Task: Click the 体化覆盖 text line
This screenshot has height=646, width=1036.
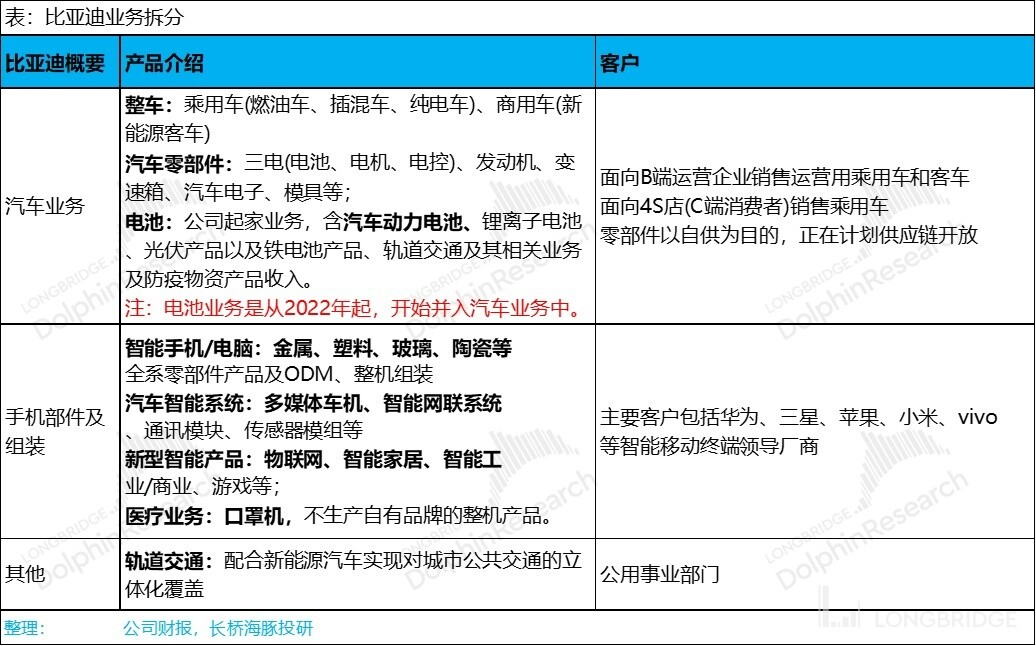Action: coord(165,589)
